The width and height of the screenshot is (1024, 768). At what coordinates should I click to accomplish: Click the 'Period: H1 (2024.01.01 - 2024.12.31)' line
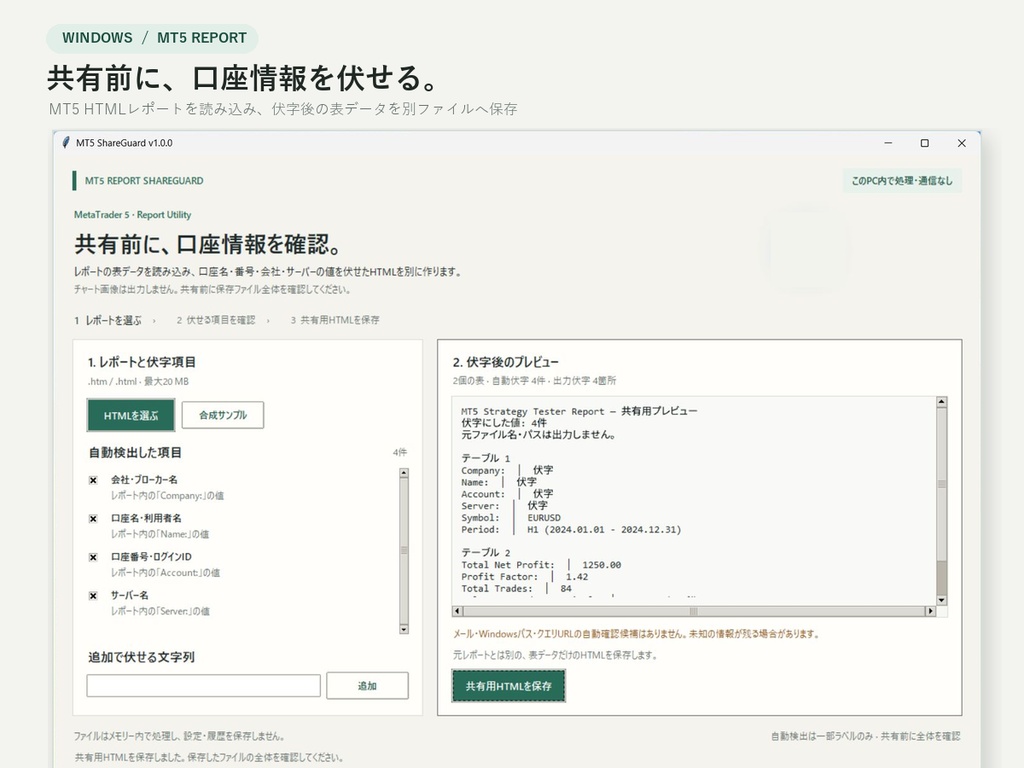click(x=571, y=530)
